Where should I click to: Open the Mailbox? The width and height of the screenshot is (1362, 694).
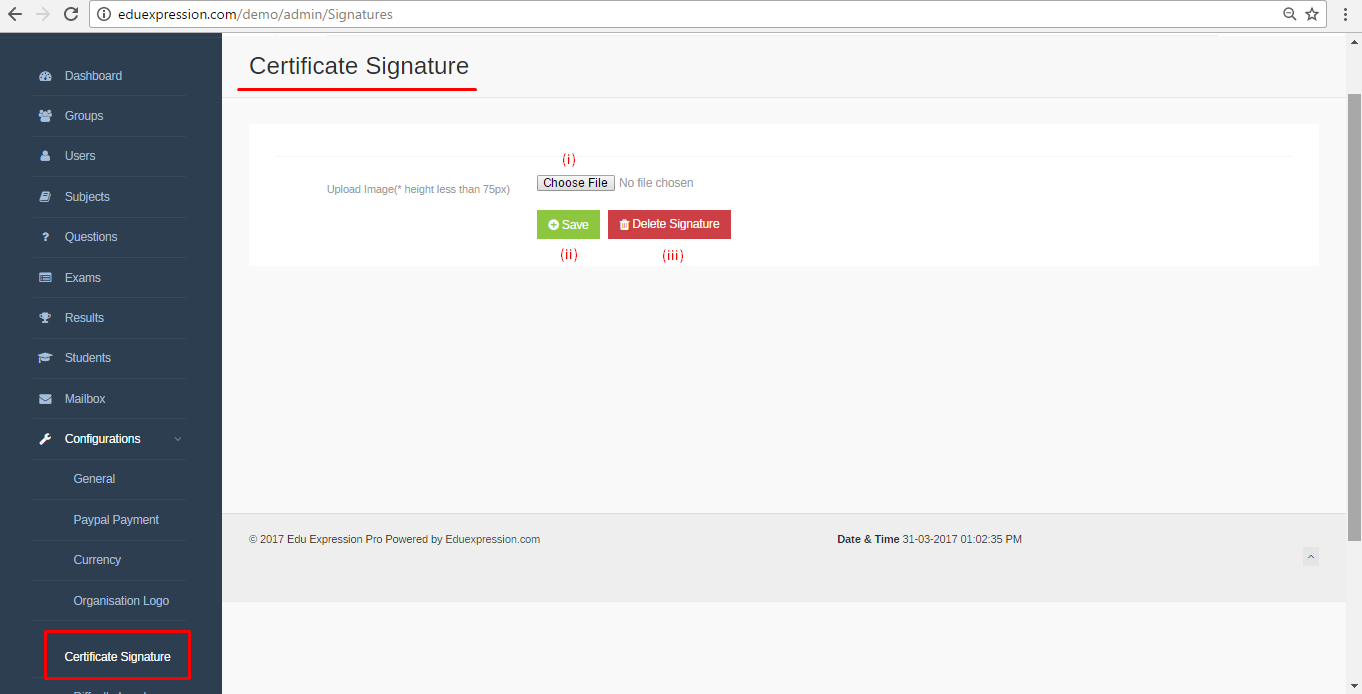point(85,399)
